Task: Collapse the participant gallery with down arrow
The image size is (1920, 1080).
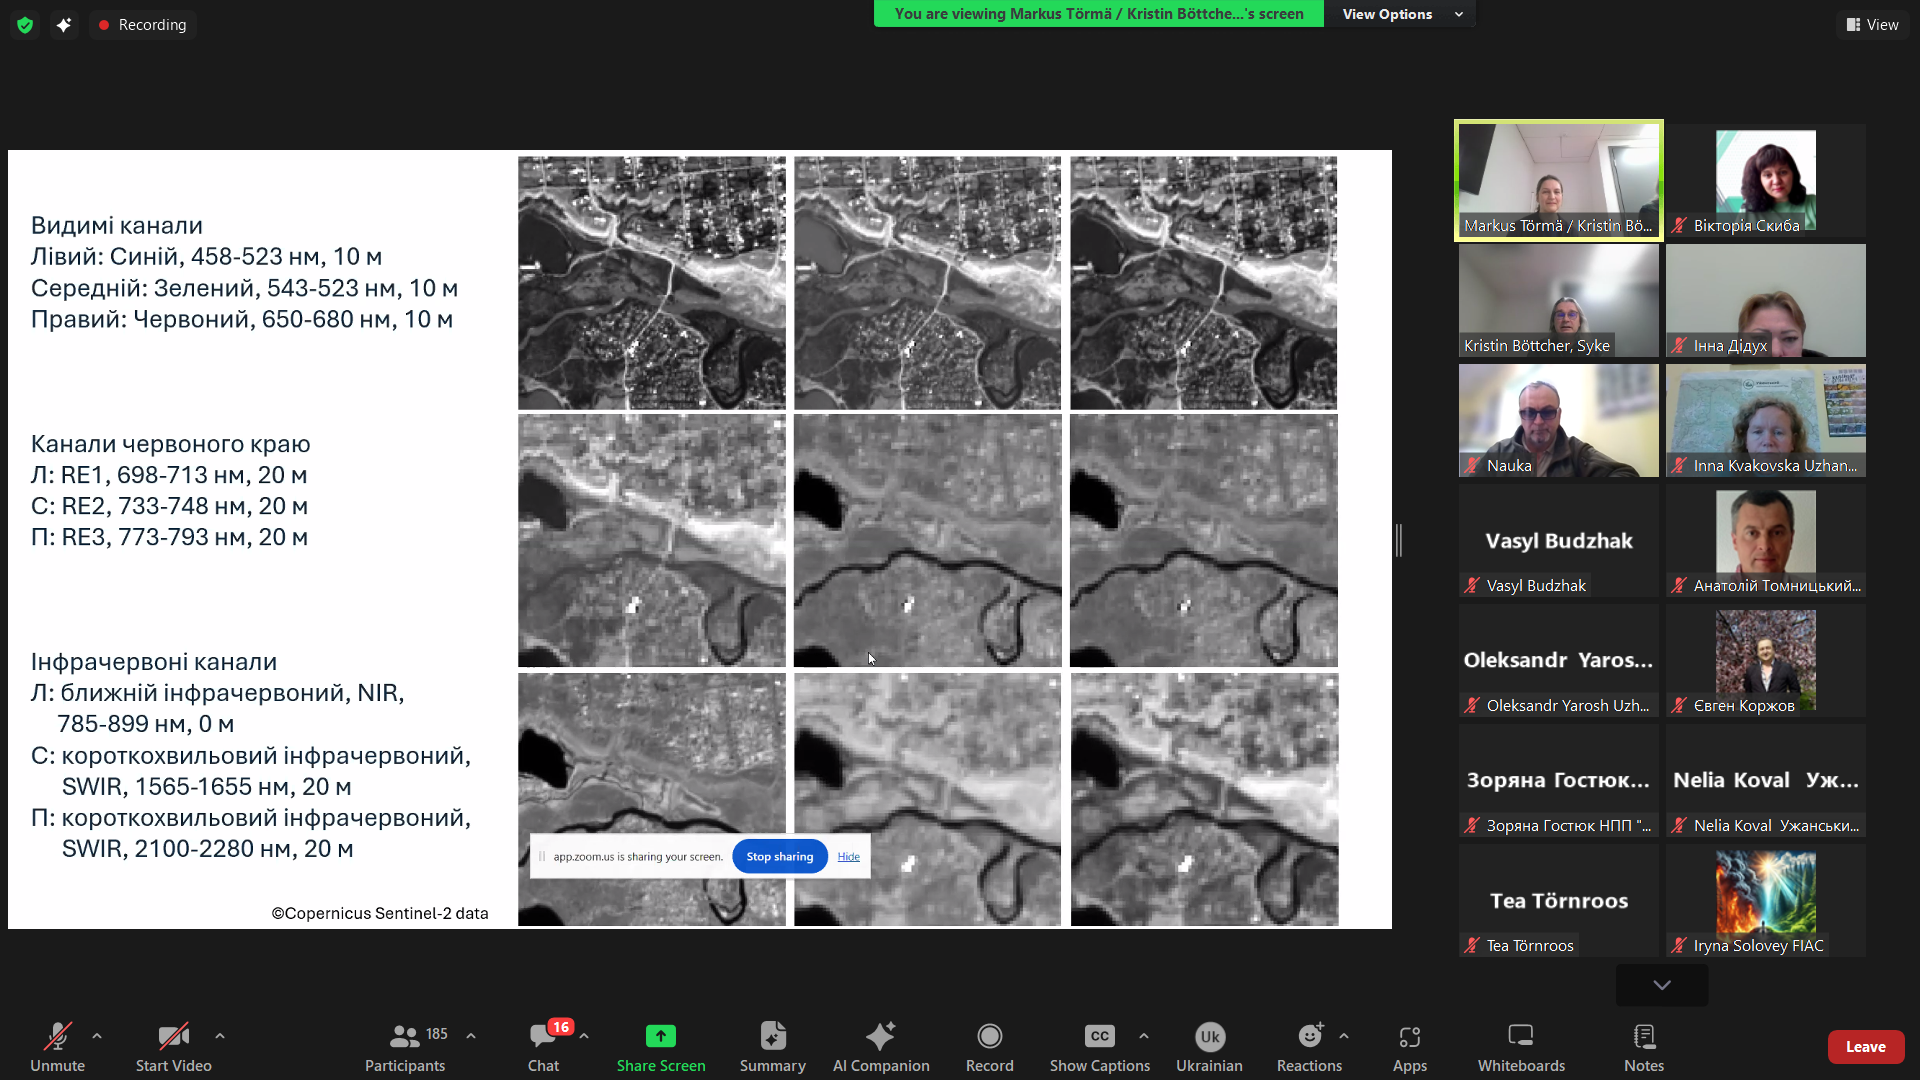Action: 1660,985
